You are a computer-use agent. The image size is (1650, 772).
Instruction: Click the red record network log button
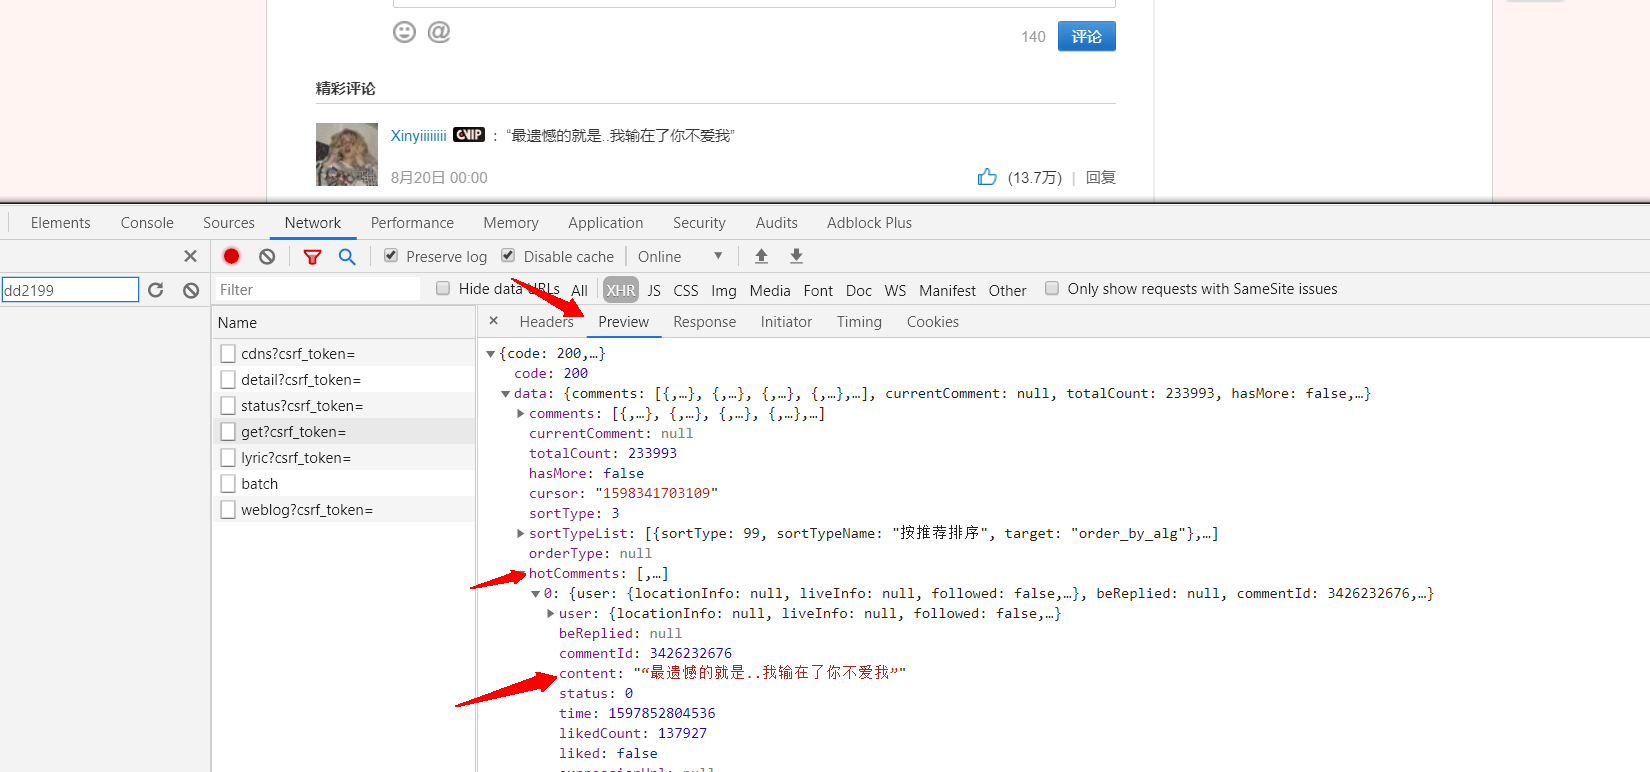click(231, 256)
